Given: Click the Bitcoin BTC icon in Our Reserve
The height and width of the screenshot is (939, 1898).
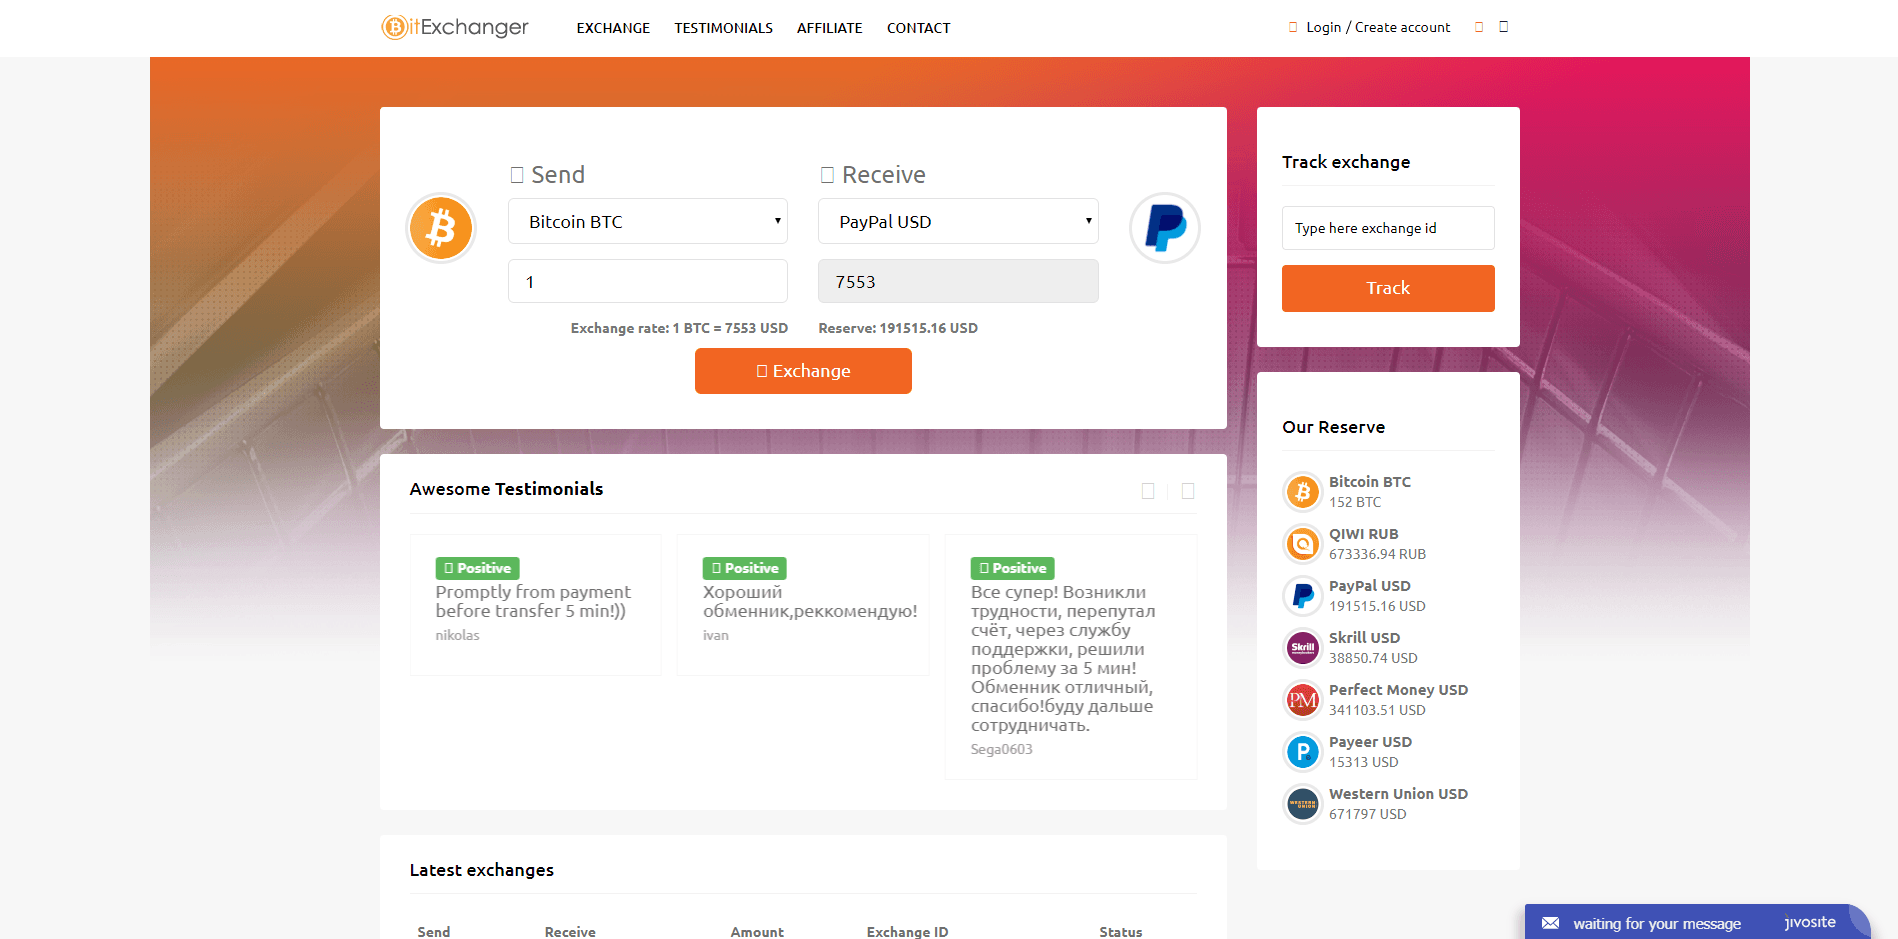Looking at the screenshot, I should 1302,491.
